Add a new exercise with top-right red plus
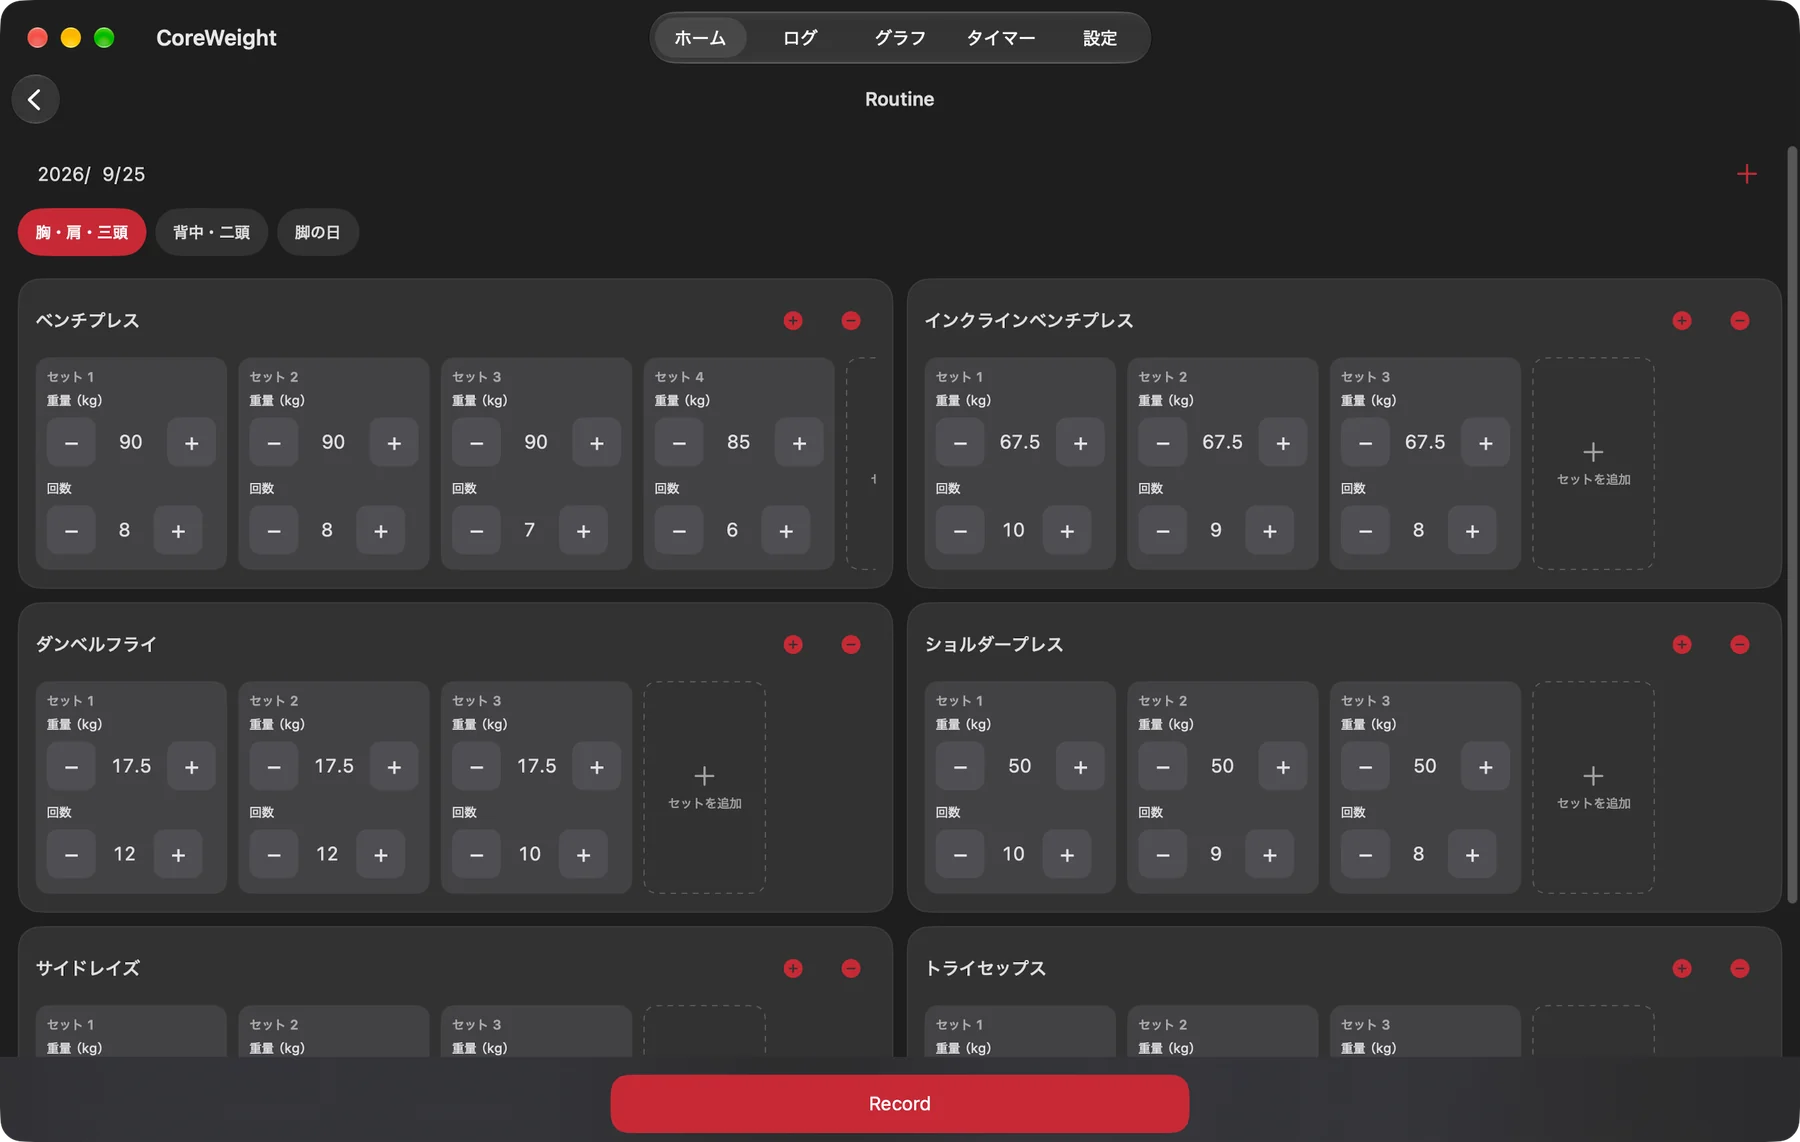Screen dimensions: 1800x1142 tap(1746, 174)
